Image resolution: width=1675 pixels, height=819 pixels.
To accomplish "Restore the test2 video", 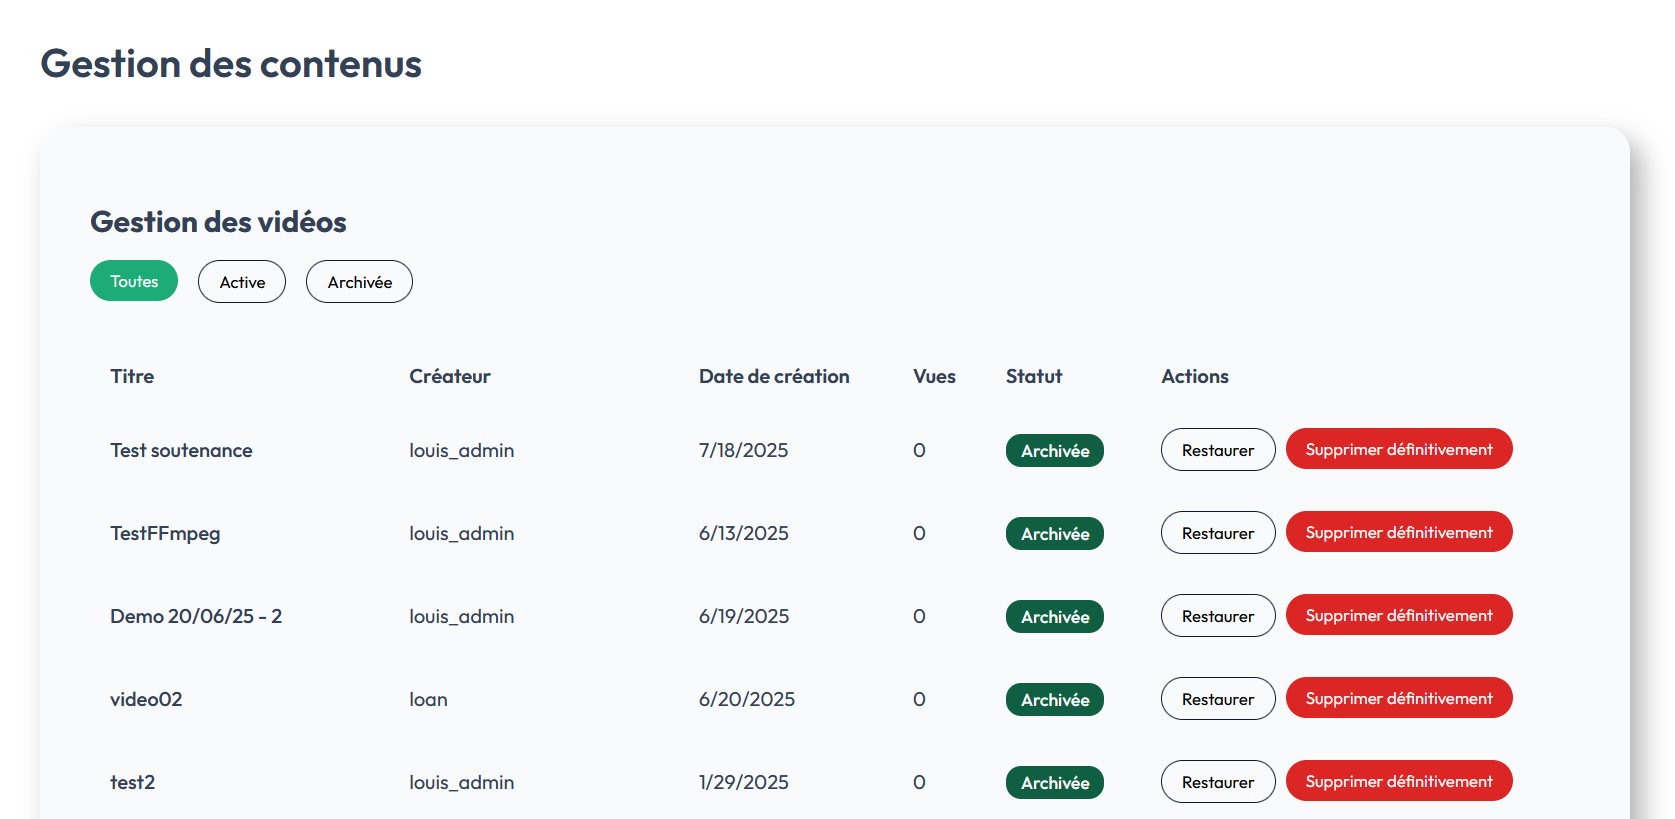I will (x=1218, y=782).
